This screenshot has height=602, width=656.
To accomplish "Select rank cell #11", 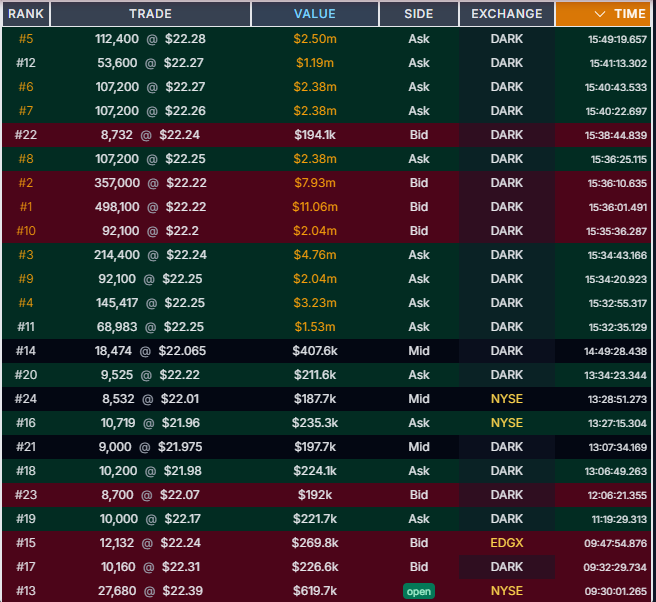I will click(x=26, y=327).
